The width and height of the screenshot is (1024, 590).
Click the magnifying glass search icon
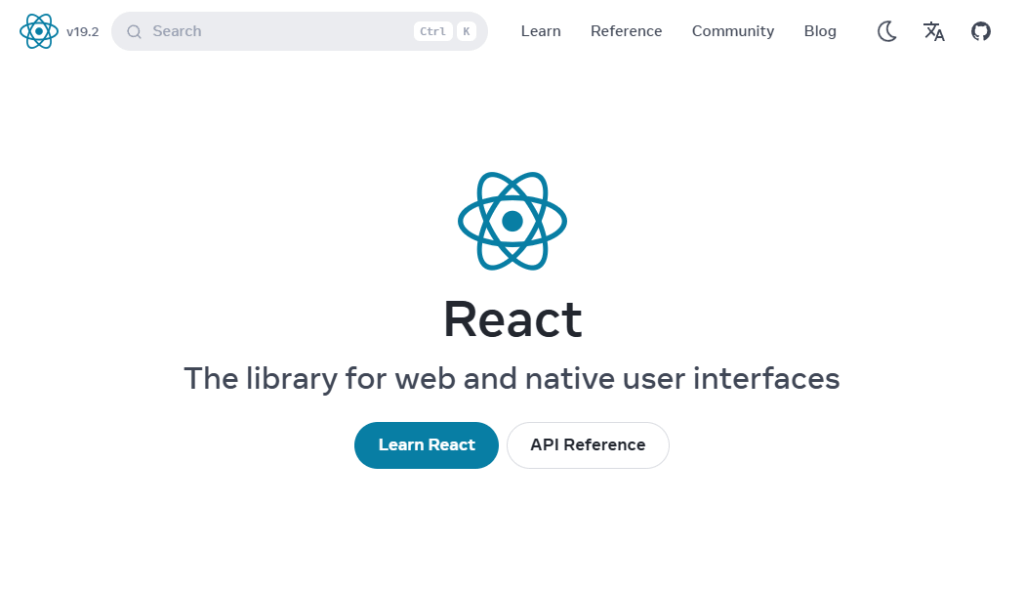[x=134, y=32]
